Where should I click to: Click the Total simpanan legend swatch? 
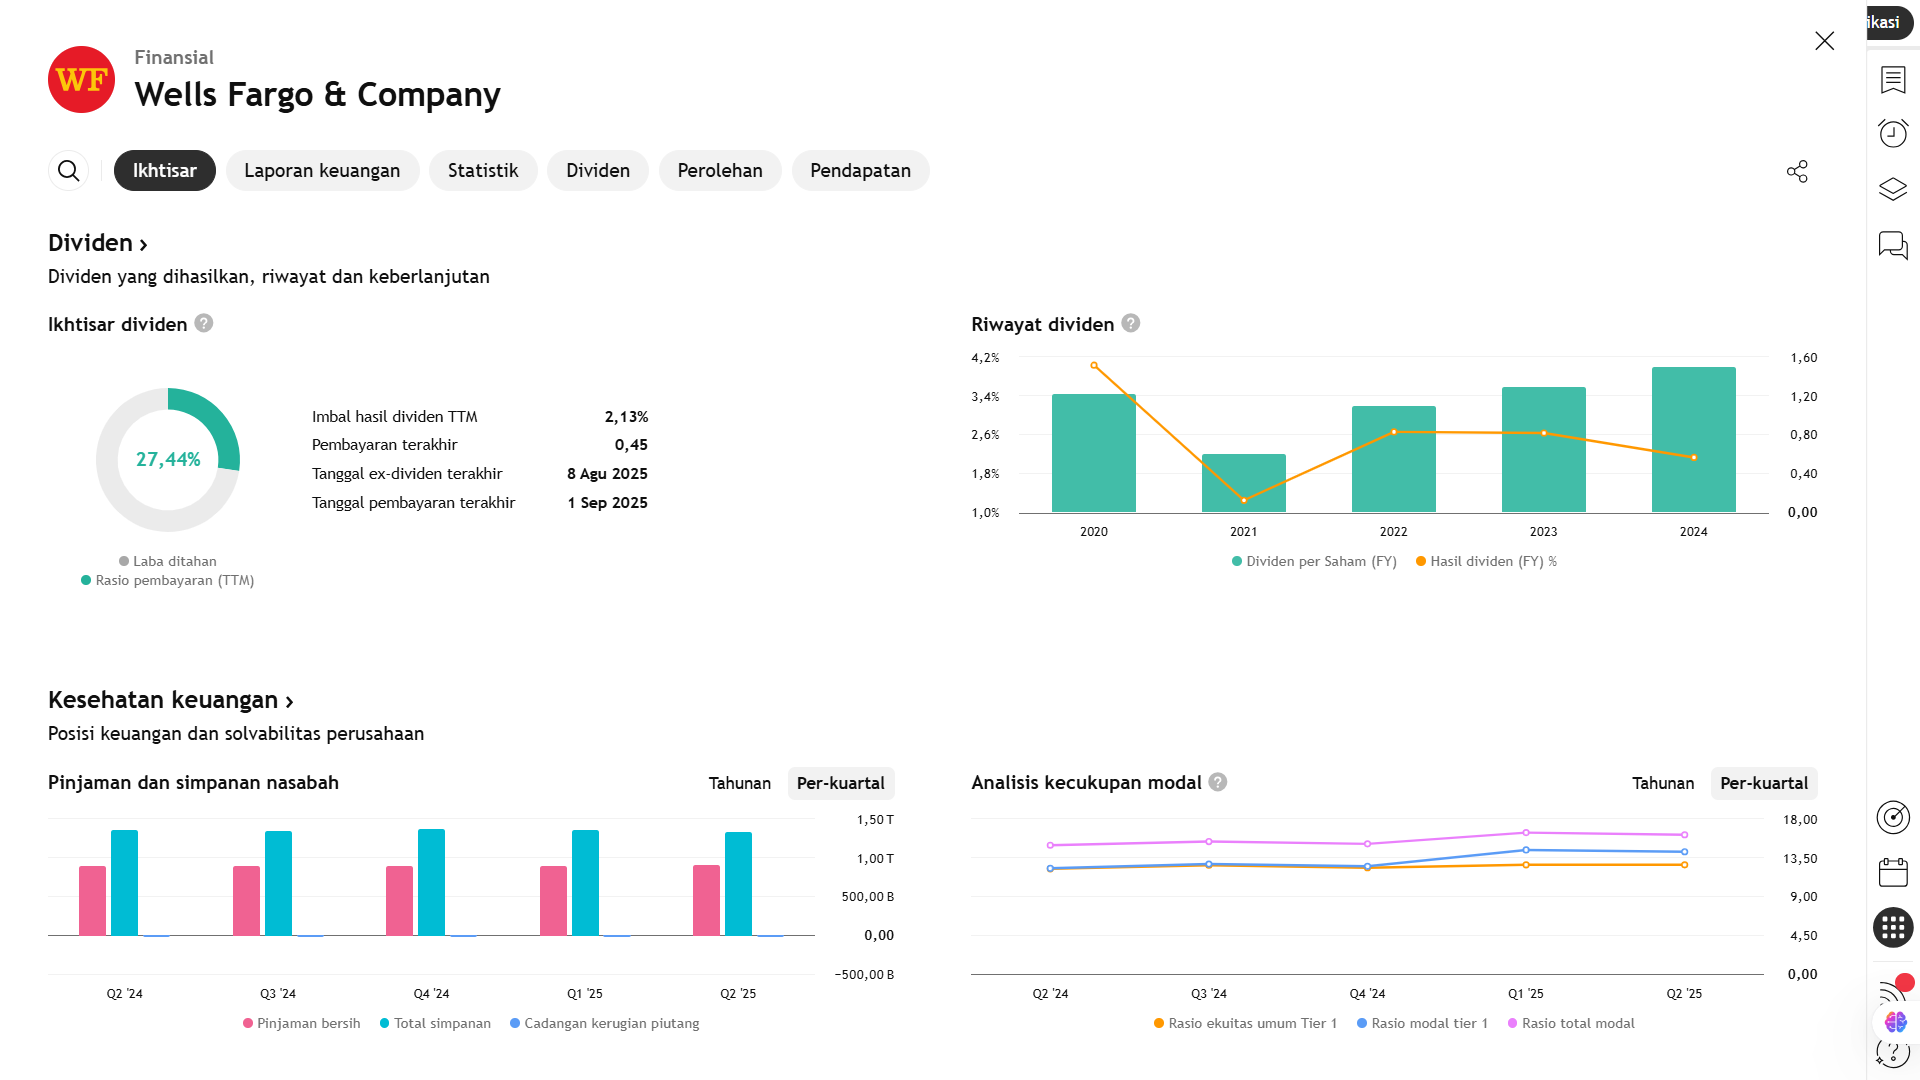tap(384, 1023)
